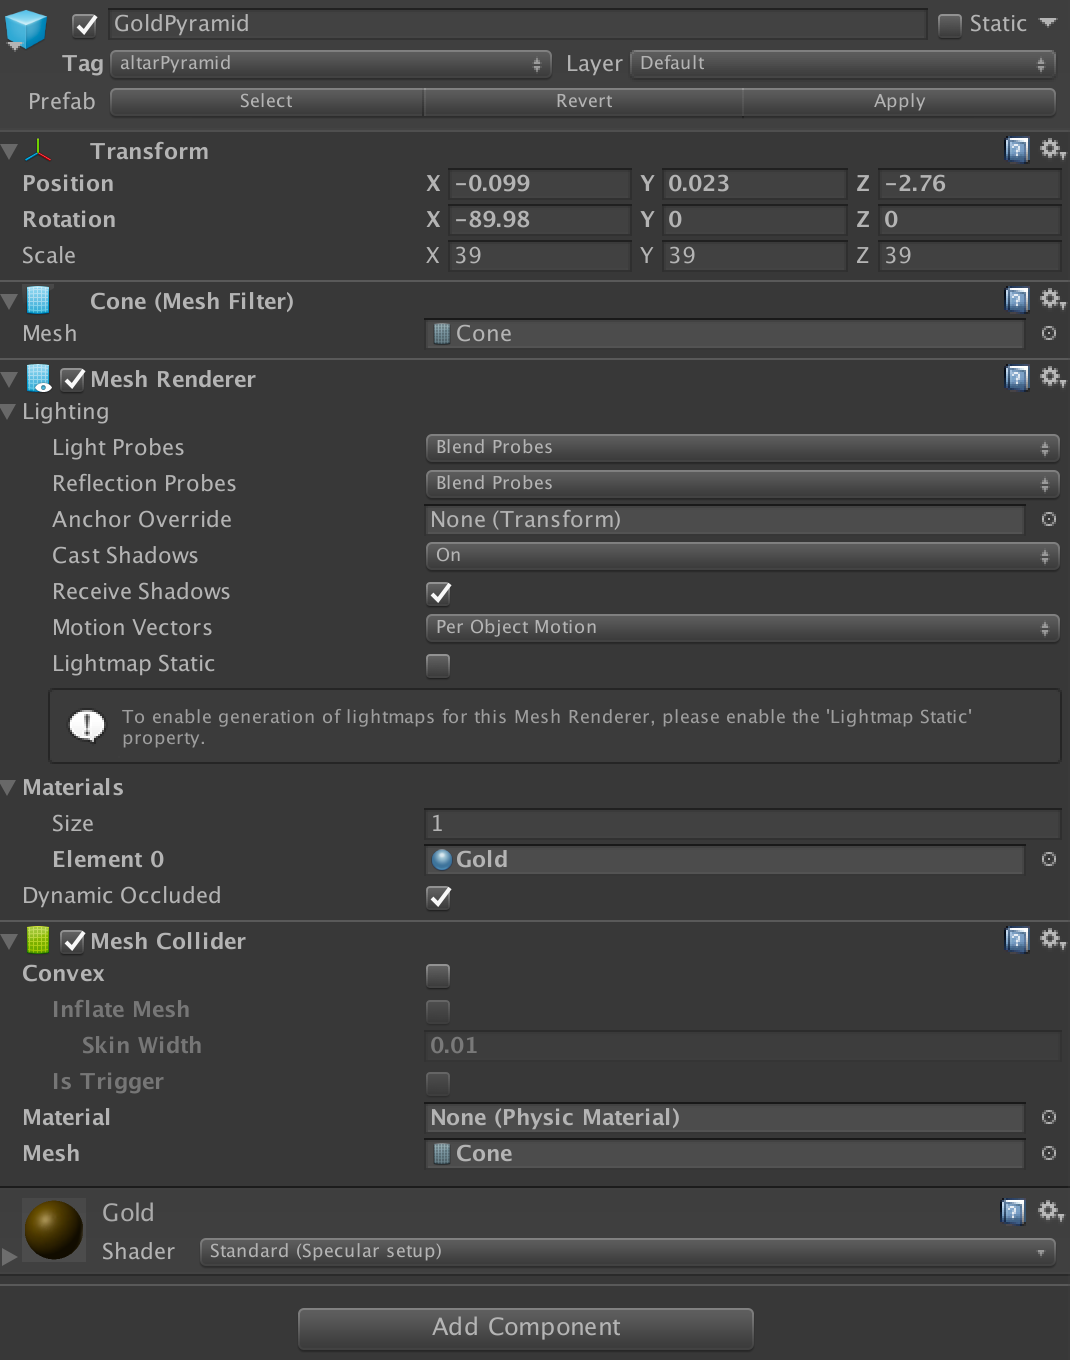Open the object picker for the Mesh field
The height and width of the screenshot is (1360, 1070).
coord(1048,334)
